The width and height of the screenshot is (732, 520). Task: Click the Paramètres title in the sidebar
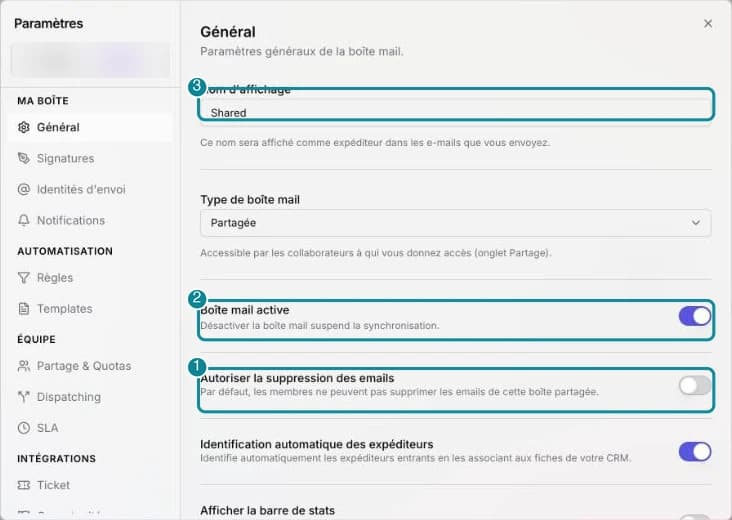point(49,23)
